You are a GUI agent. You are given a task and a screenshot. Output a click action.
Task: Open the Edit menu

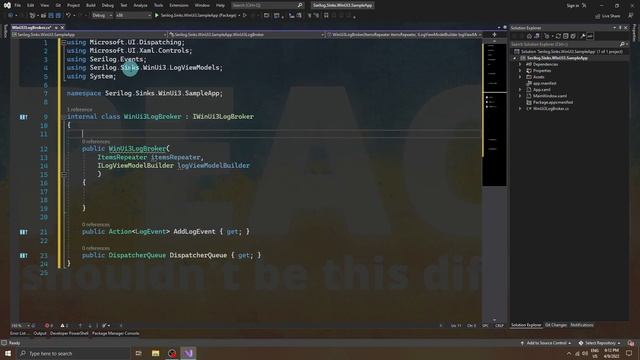point(31,5)
